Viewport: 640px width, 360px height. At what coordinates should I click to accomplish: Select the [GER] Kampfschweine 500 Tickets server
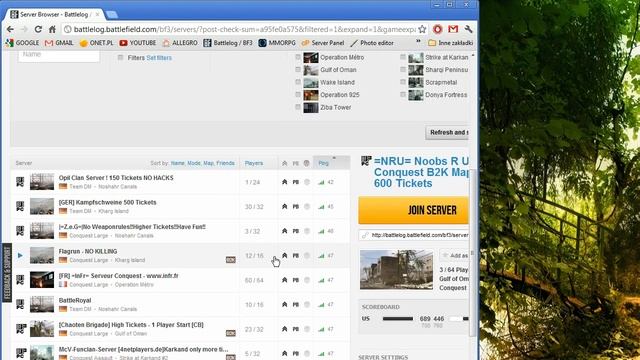180,207
